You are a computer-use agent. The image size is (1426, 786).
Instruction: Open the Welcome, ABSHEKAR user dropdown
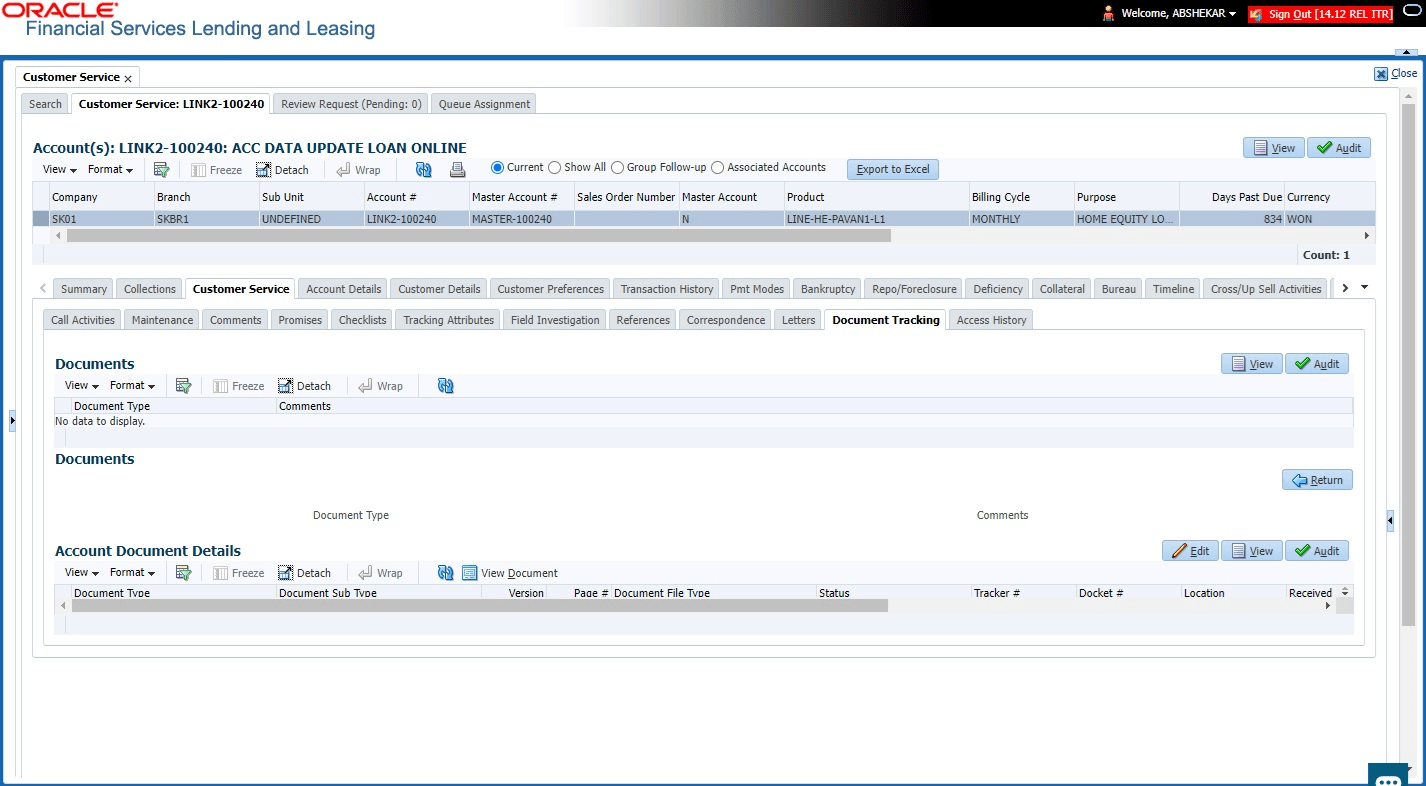[1178, 14]
